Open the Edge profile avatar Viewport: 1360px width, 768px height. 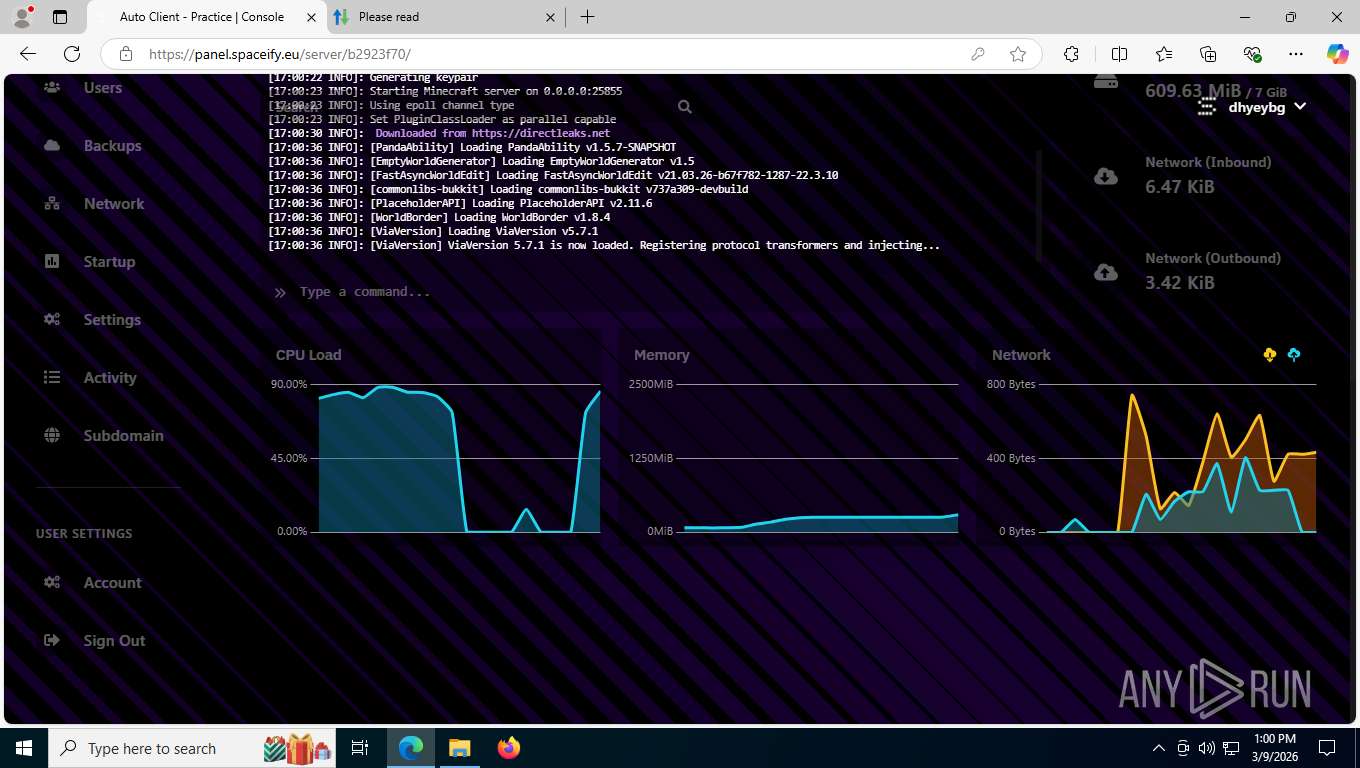tap(21, 17)
